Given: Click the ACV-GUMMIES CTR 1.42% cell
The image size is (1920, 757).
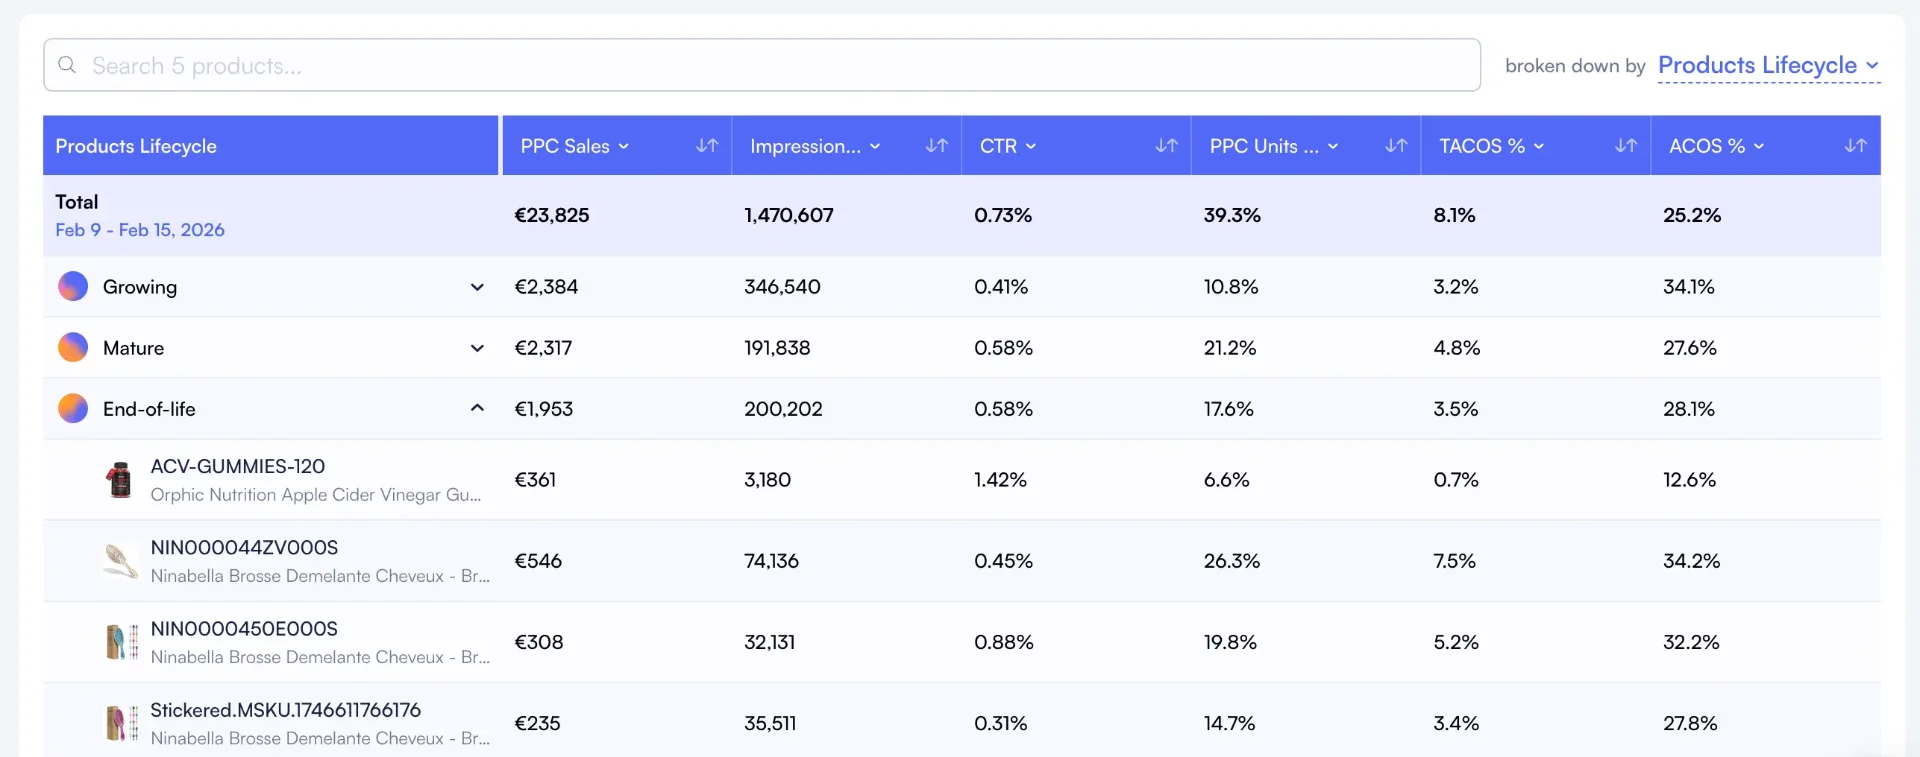Looking at the screenshot, I should (1000, 480).
